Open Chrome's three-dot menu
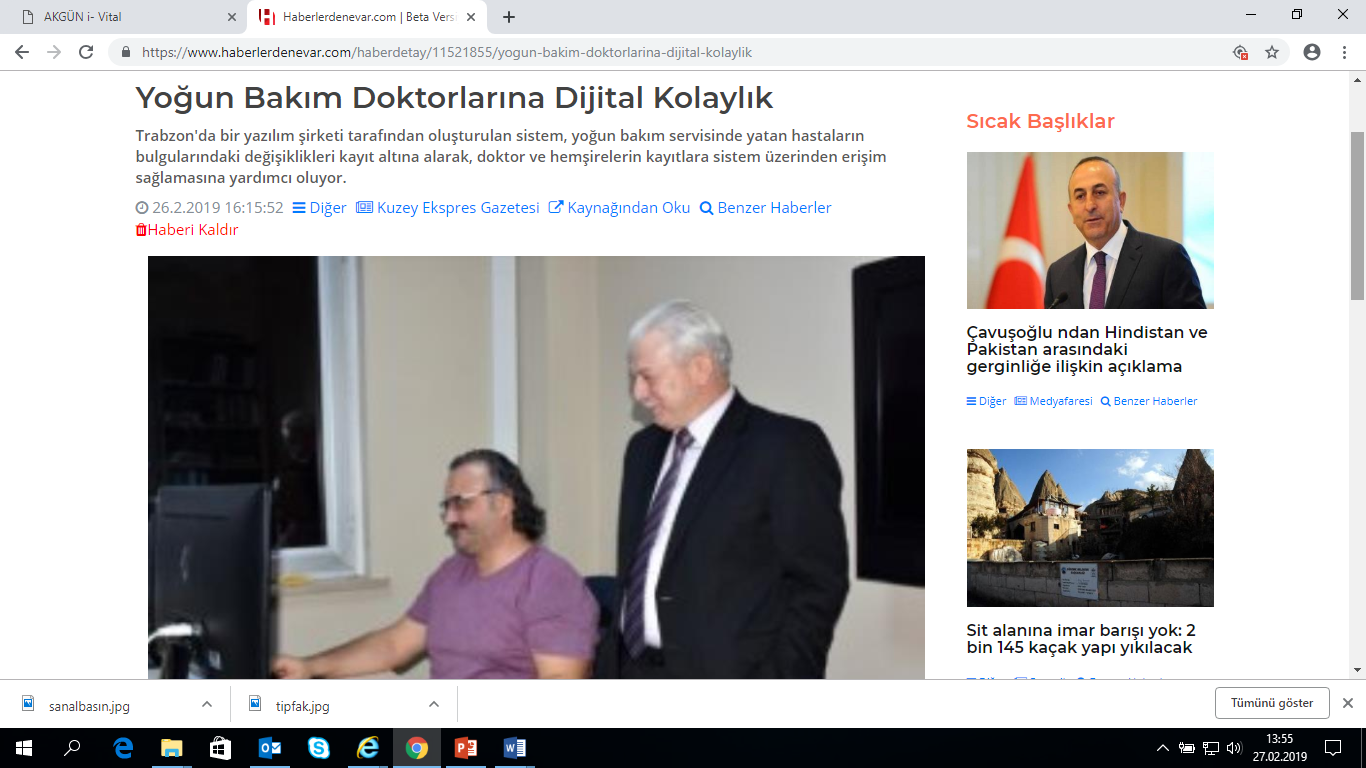Viewport: 1366px width, 768px height. pos(1343,52)
